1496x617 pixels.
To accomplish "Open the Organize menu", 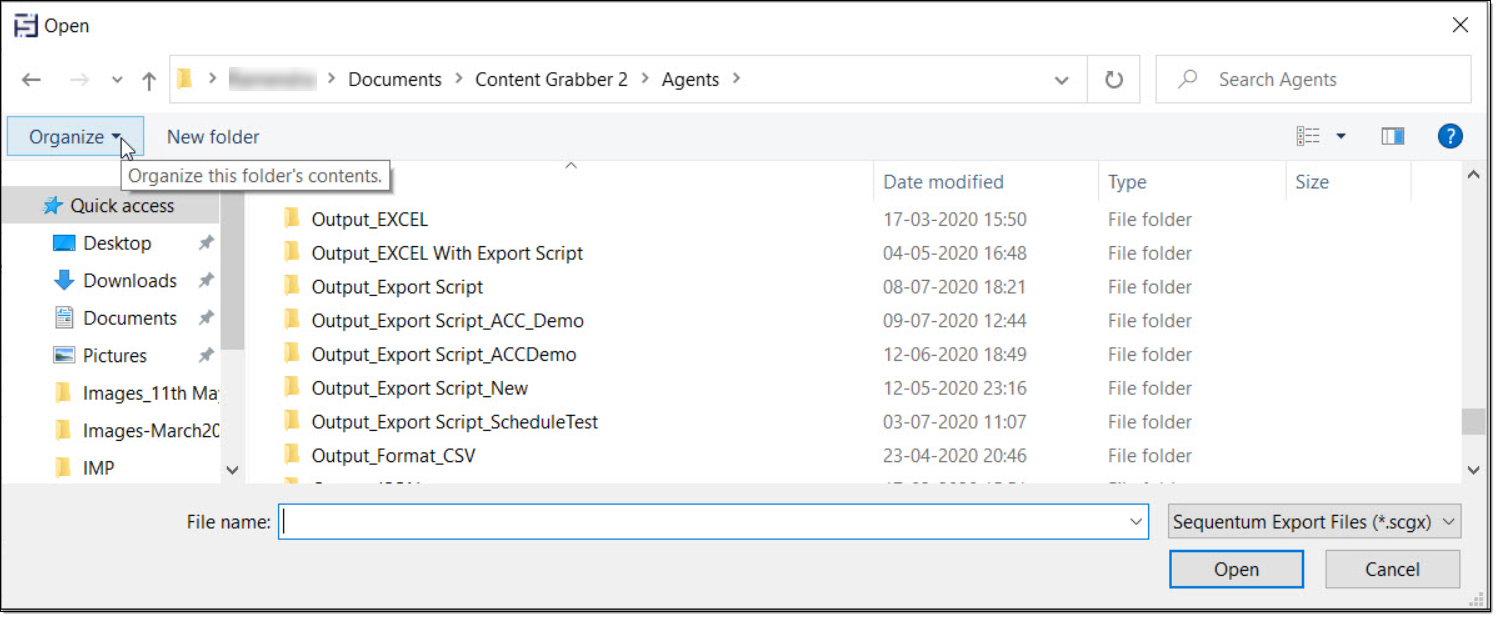I will pyautogui.click(x=74, y=137).
